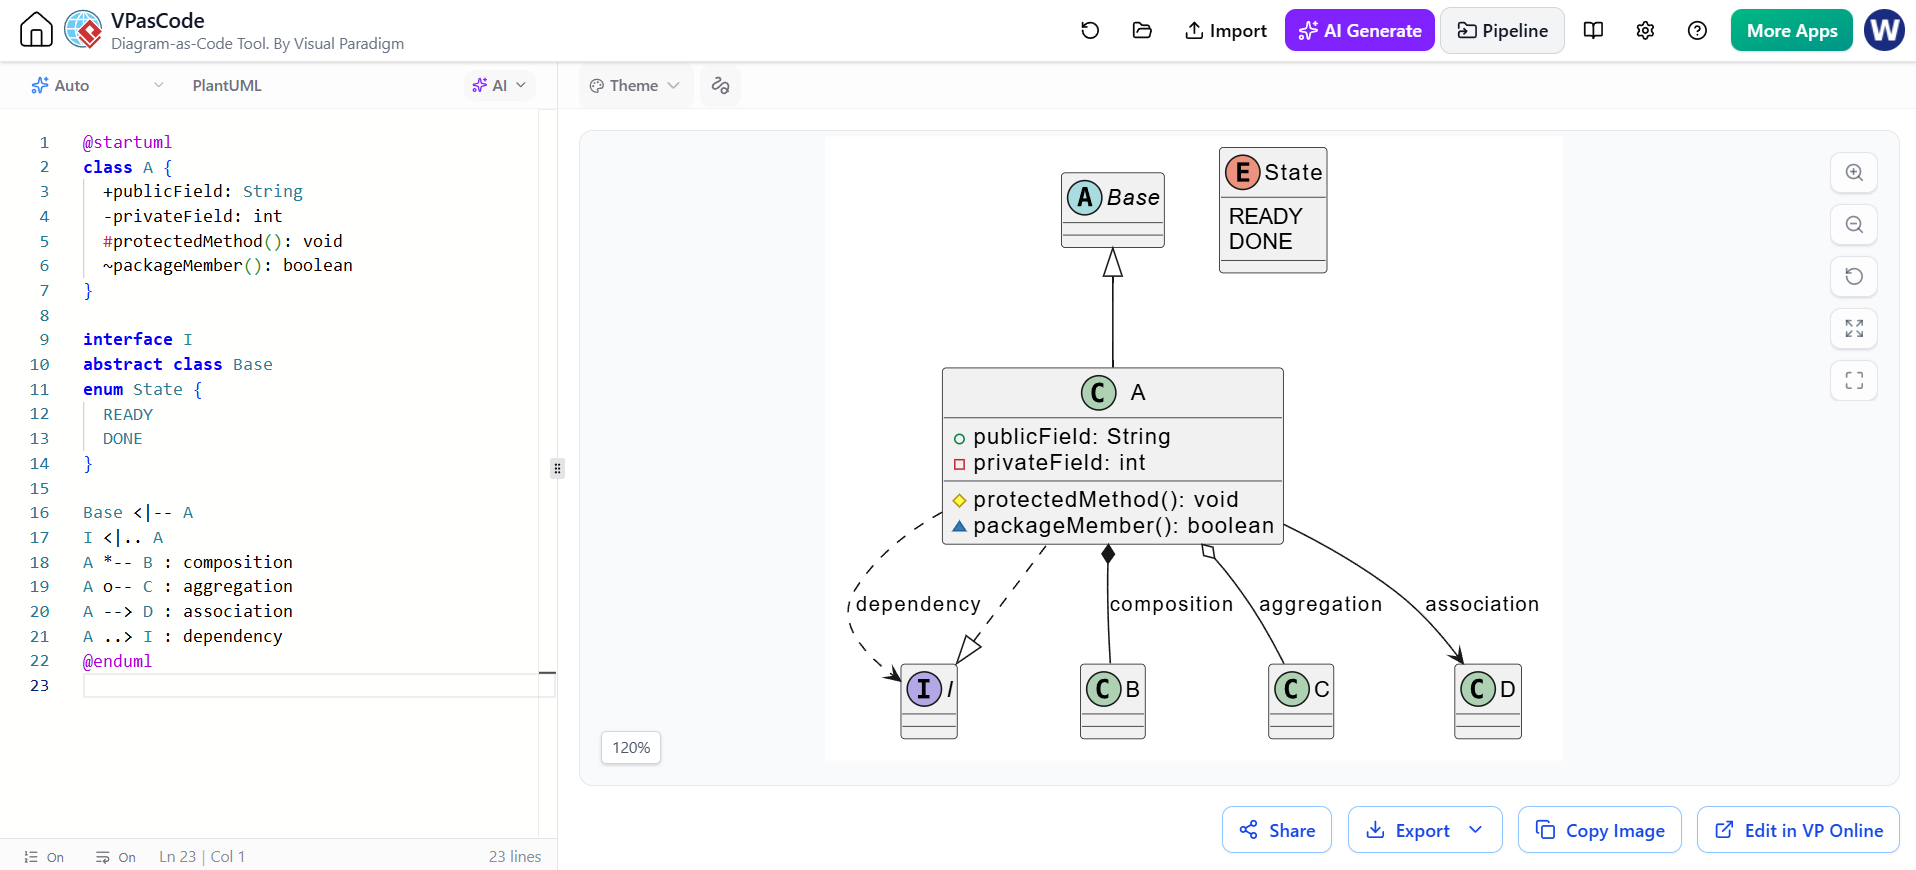Click the 23 lines status text
Image resolution: width=1916 pixels, height=870 pixels.
pos(515,857)
